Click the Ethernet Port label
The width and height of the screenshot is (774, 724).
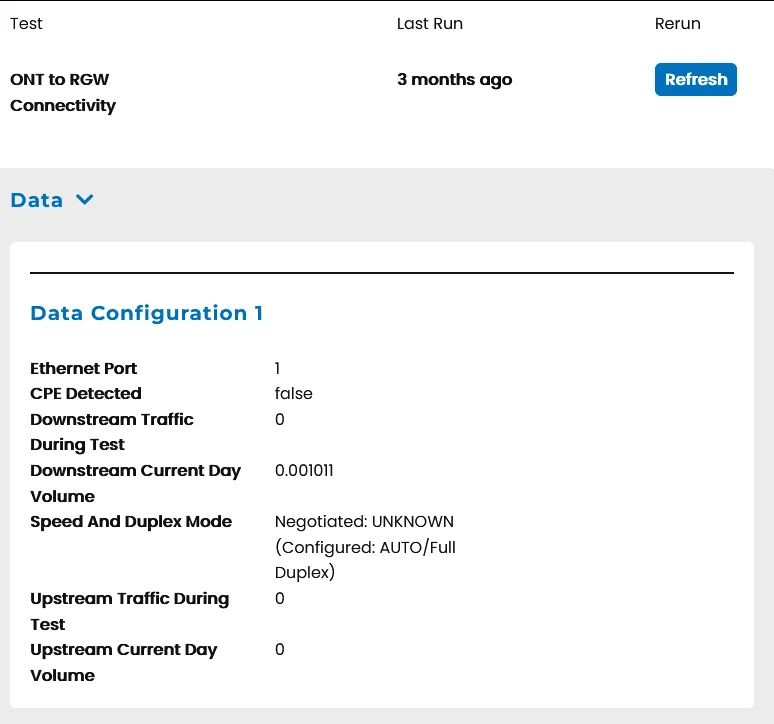84,368
